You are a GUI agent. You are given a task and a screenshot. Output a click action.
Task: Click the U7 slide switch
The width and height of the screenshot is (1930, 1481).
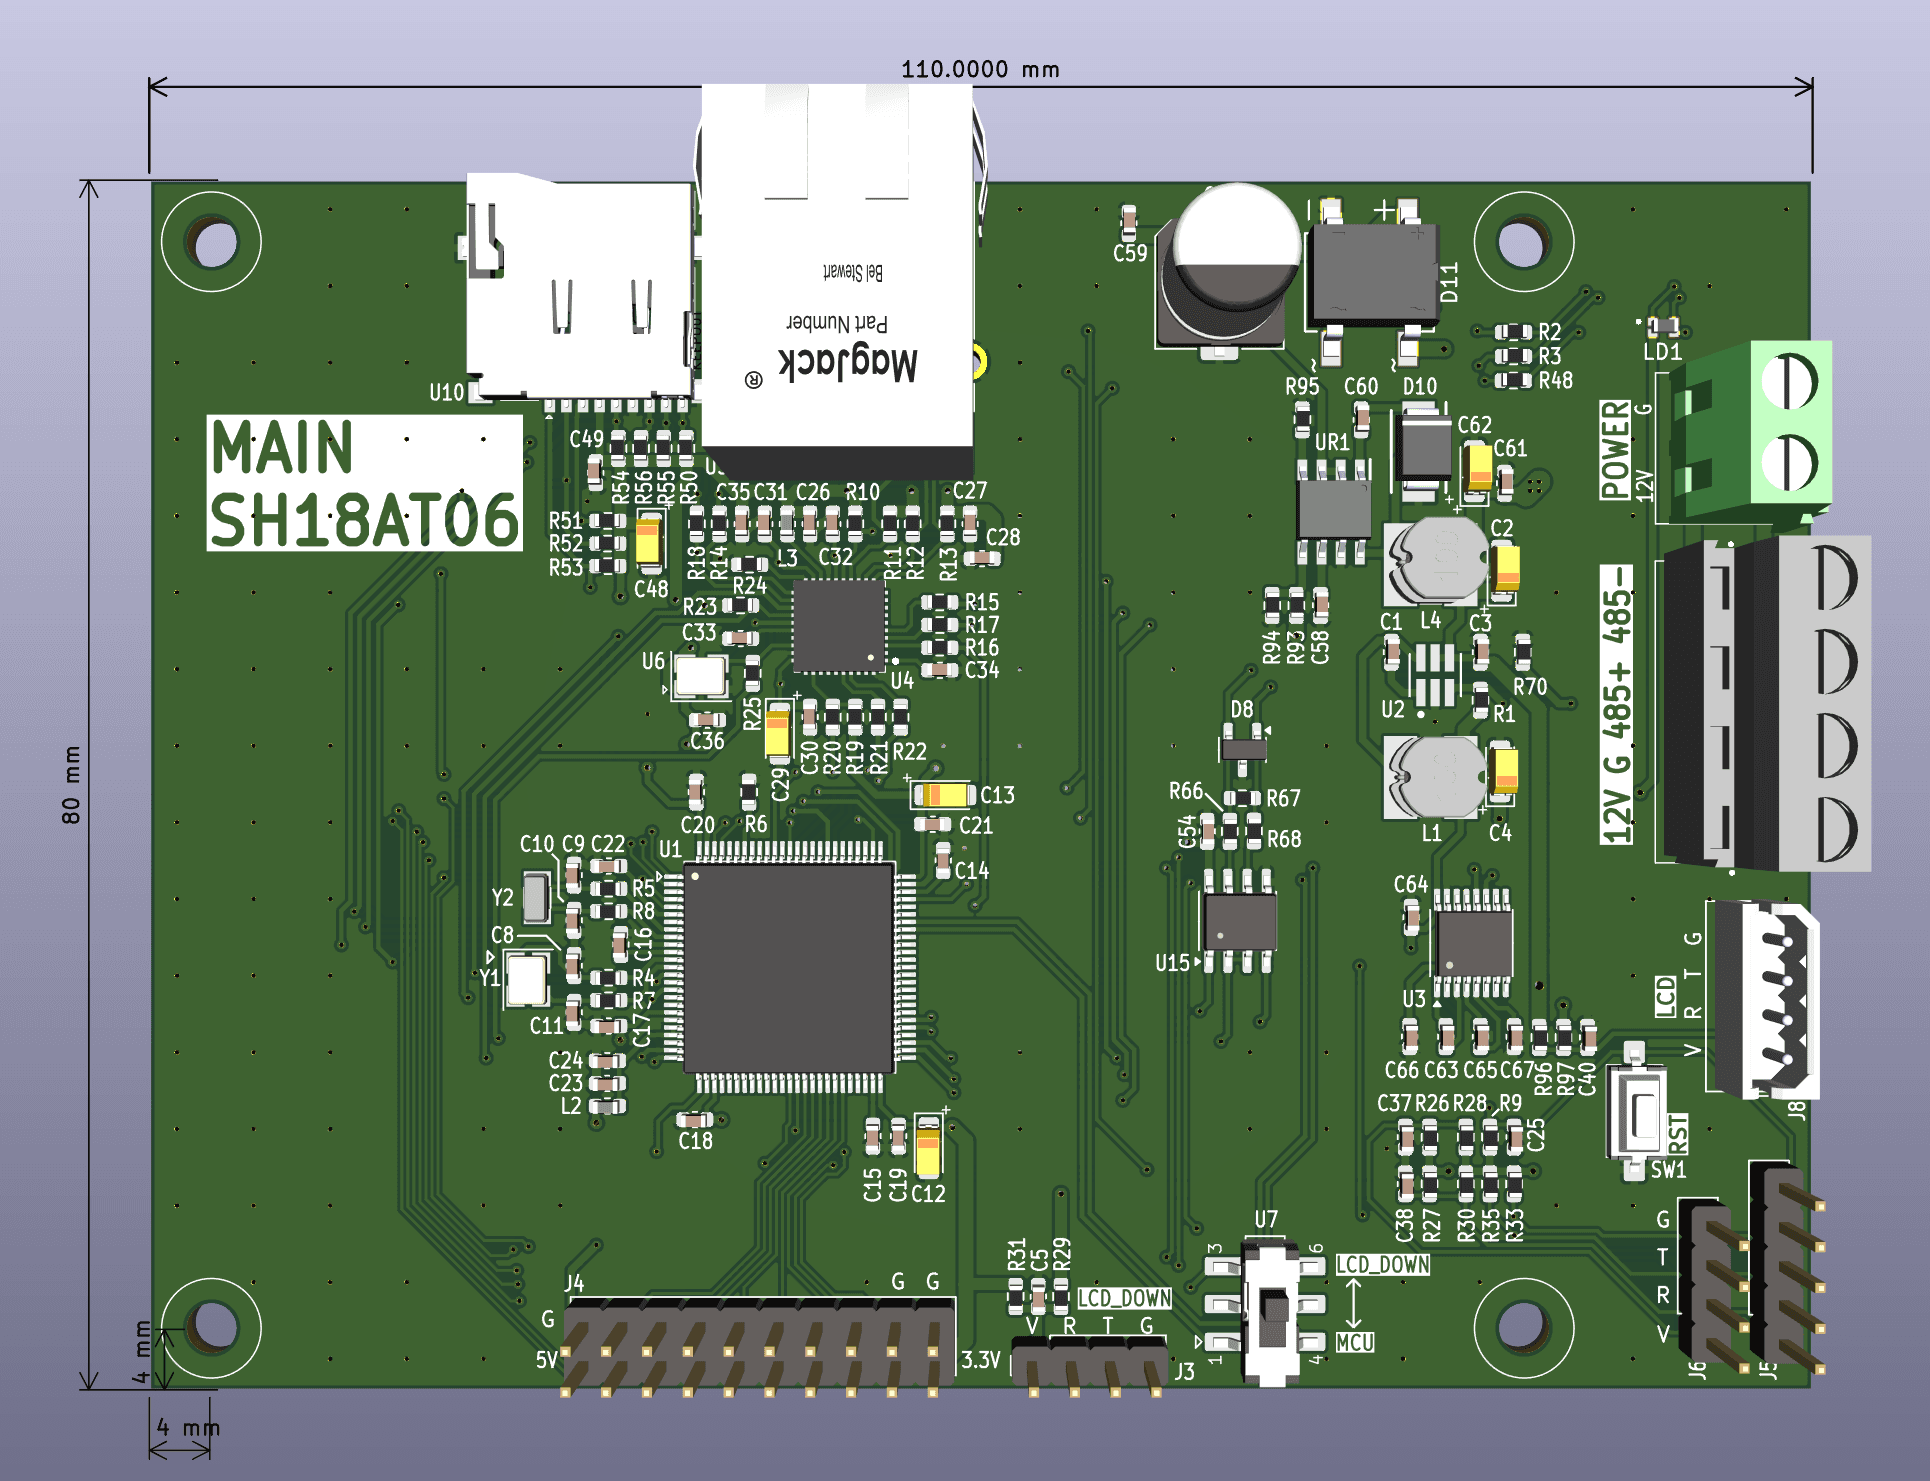point(1271,1310)
